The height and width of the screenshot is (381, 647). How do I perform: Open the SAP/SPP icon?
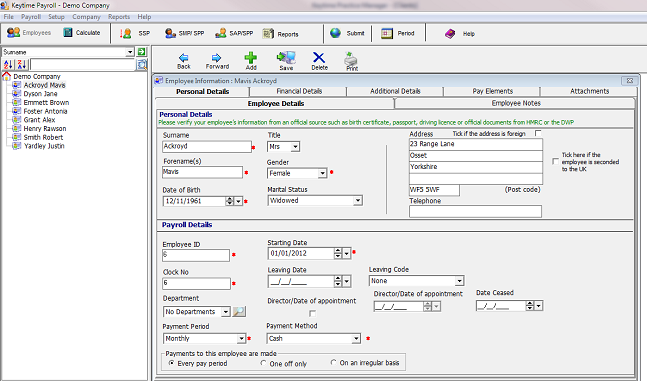click(221, 33)
